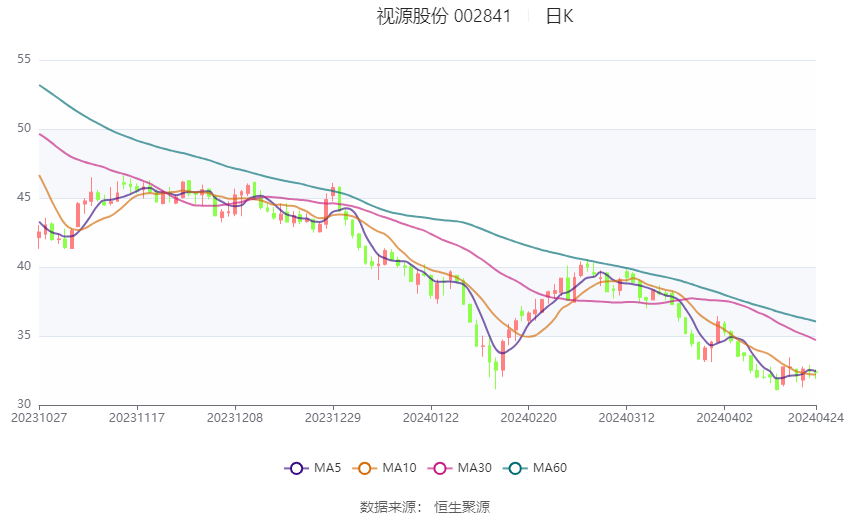850x517 pixels.
Task: Click the 20231229 date on the x-axis
Action: click(333, 417)
